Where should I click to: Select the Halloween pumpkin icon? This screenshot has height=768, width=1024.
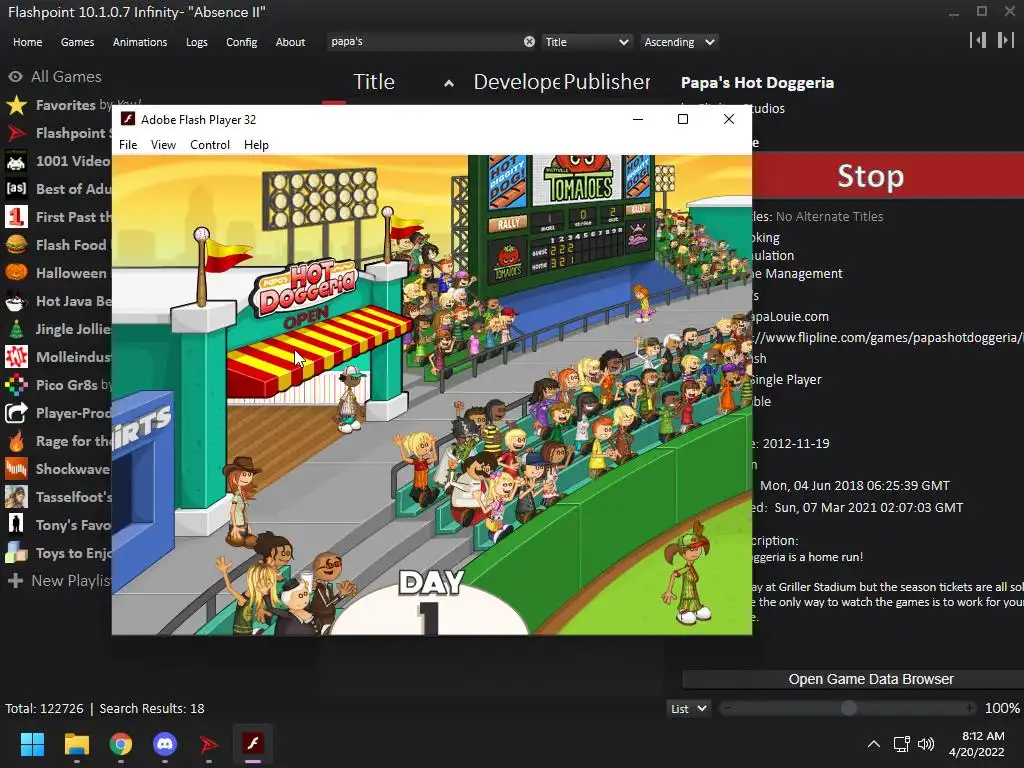point(16,273)
